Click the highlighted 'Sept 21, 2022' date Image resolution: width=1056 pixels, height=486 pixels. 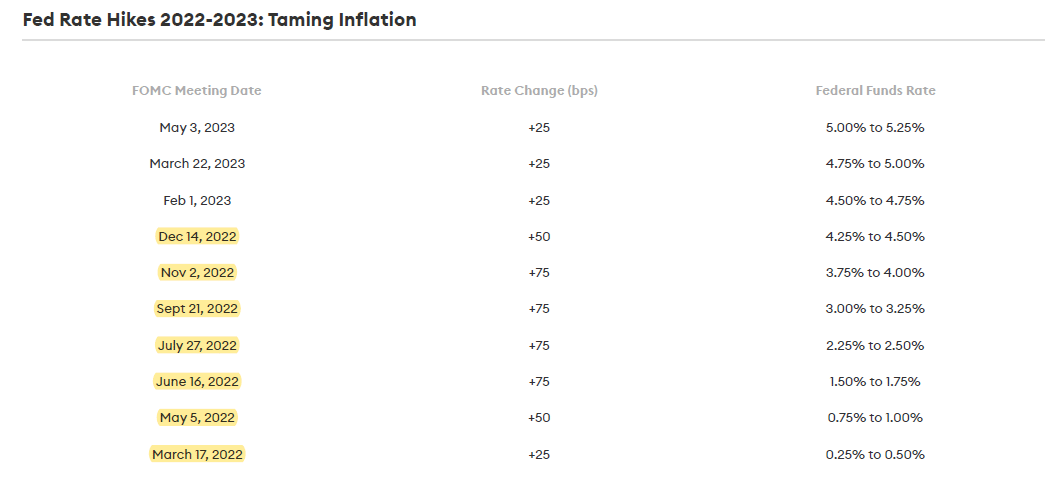[197, 309]
